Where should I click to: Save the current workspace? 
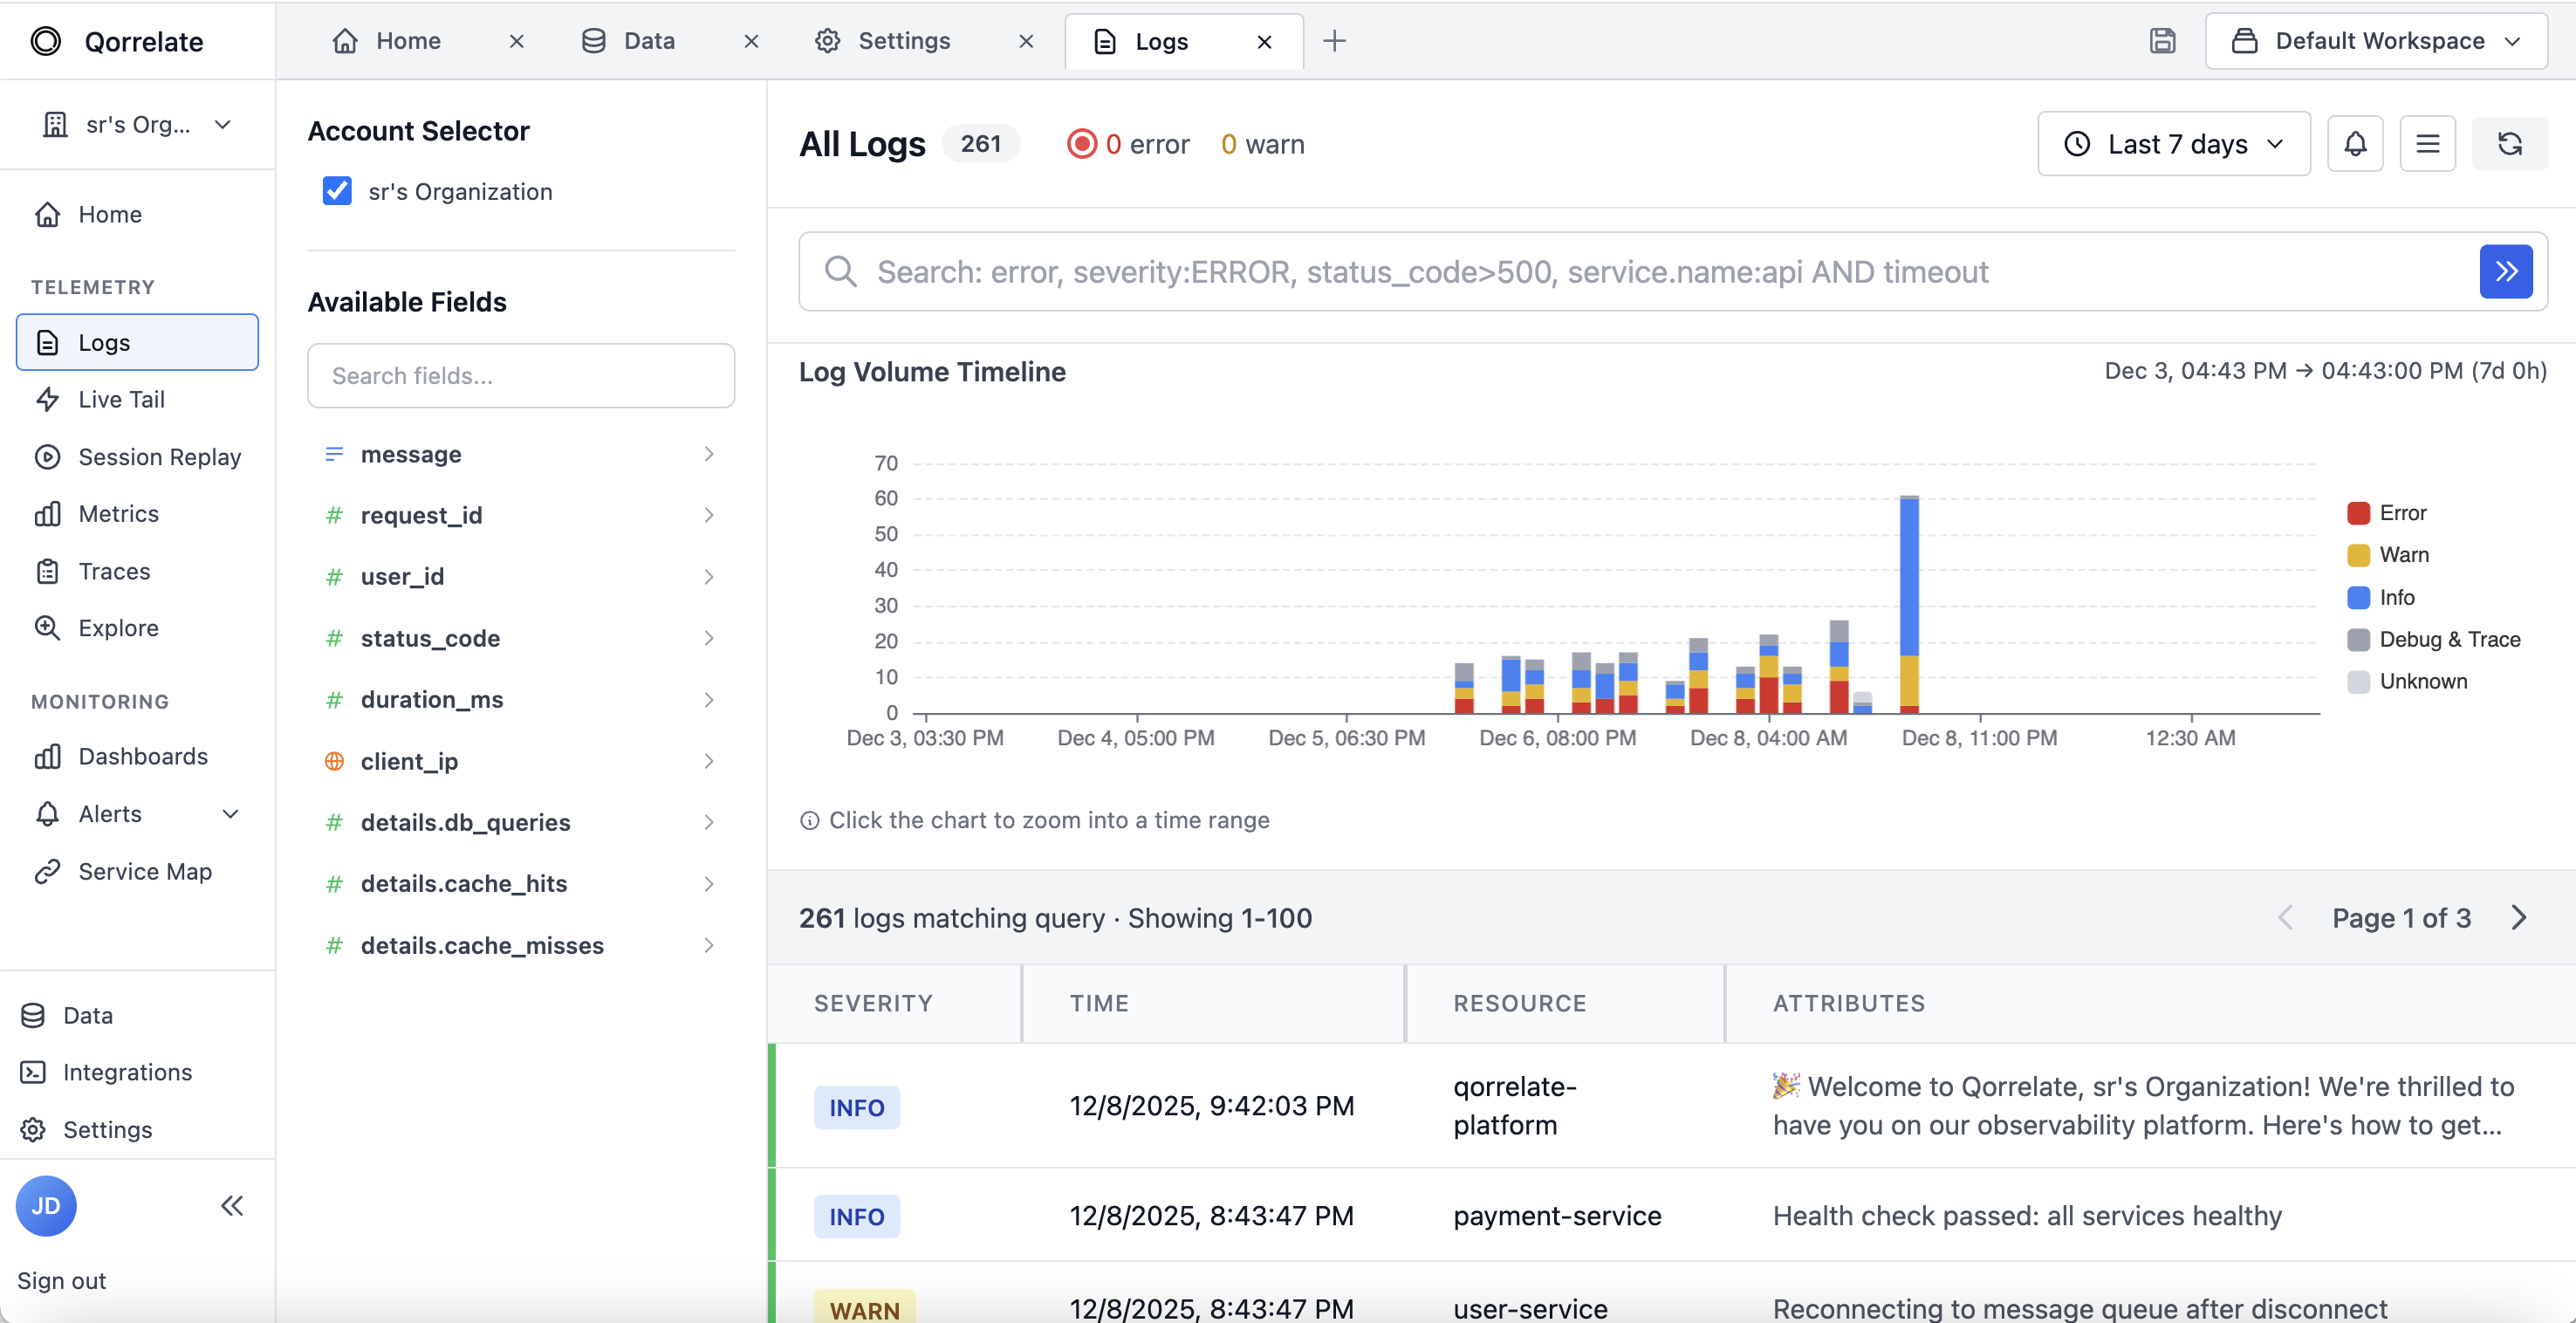click(x=2163, y=41)
